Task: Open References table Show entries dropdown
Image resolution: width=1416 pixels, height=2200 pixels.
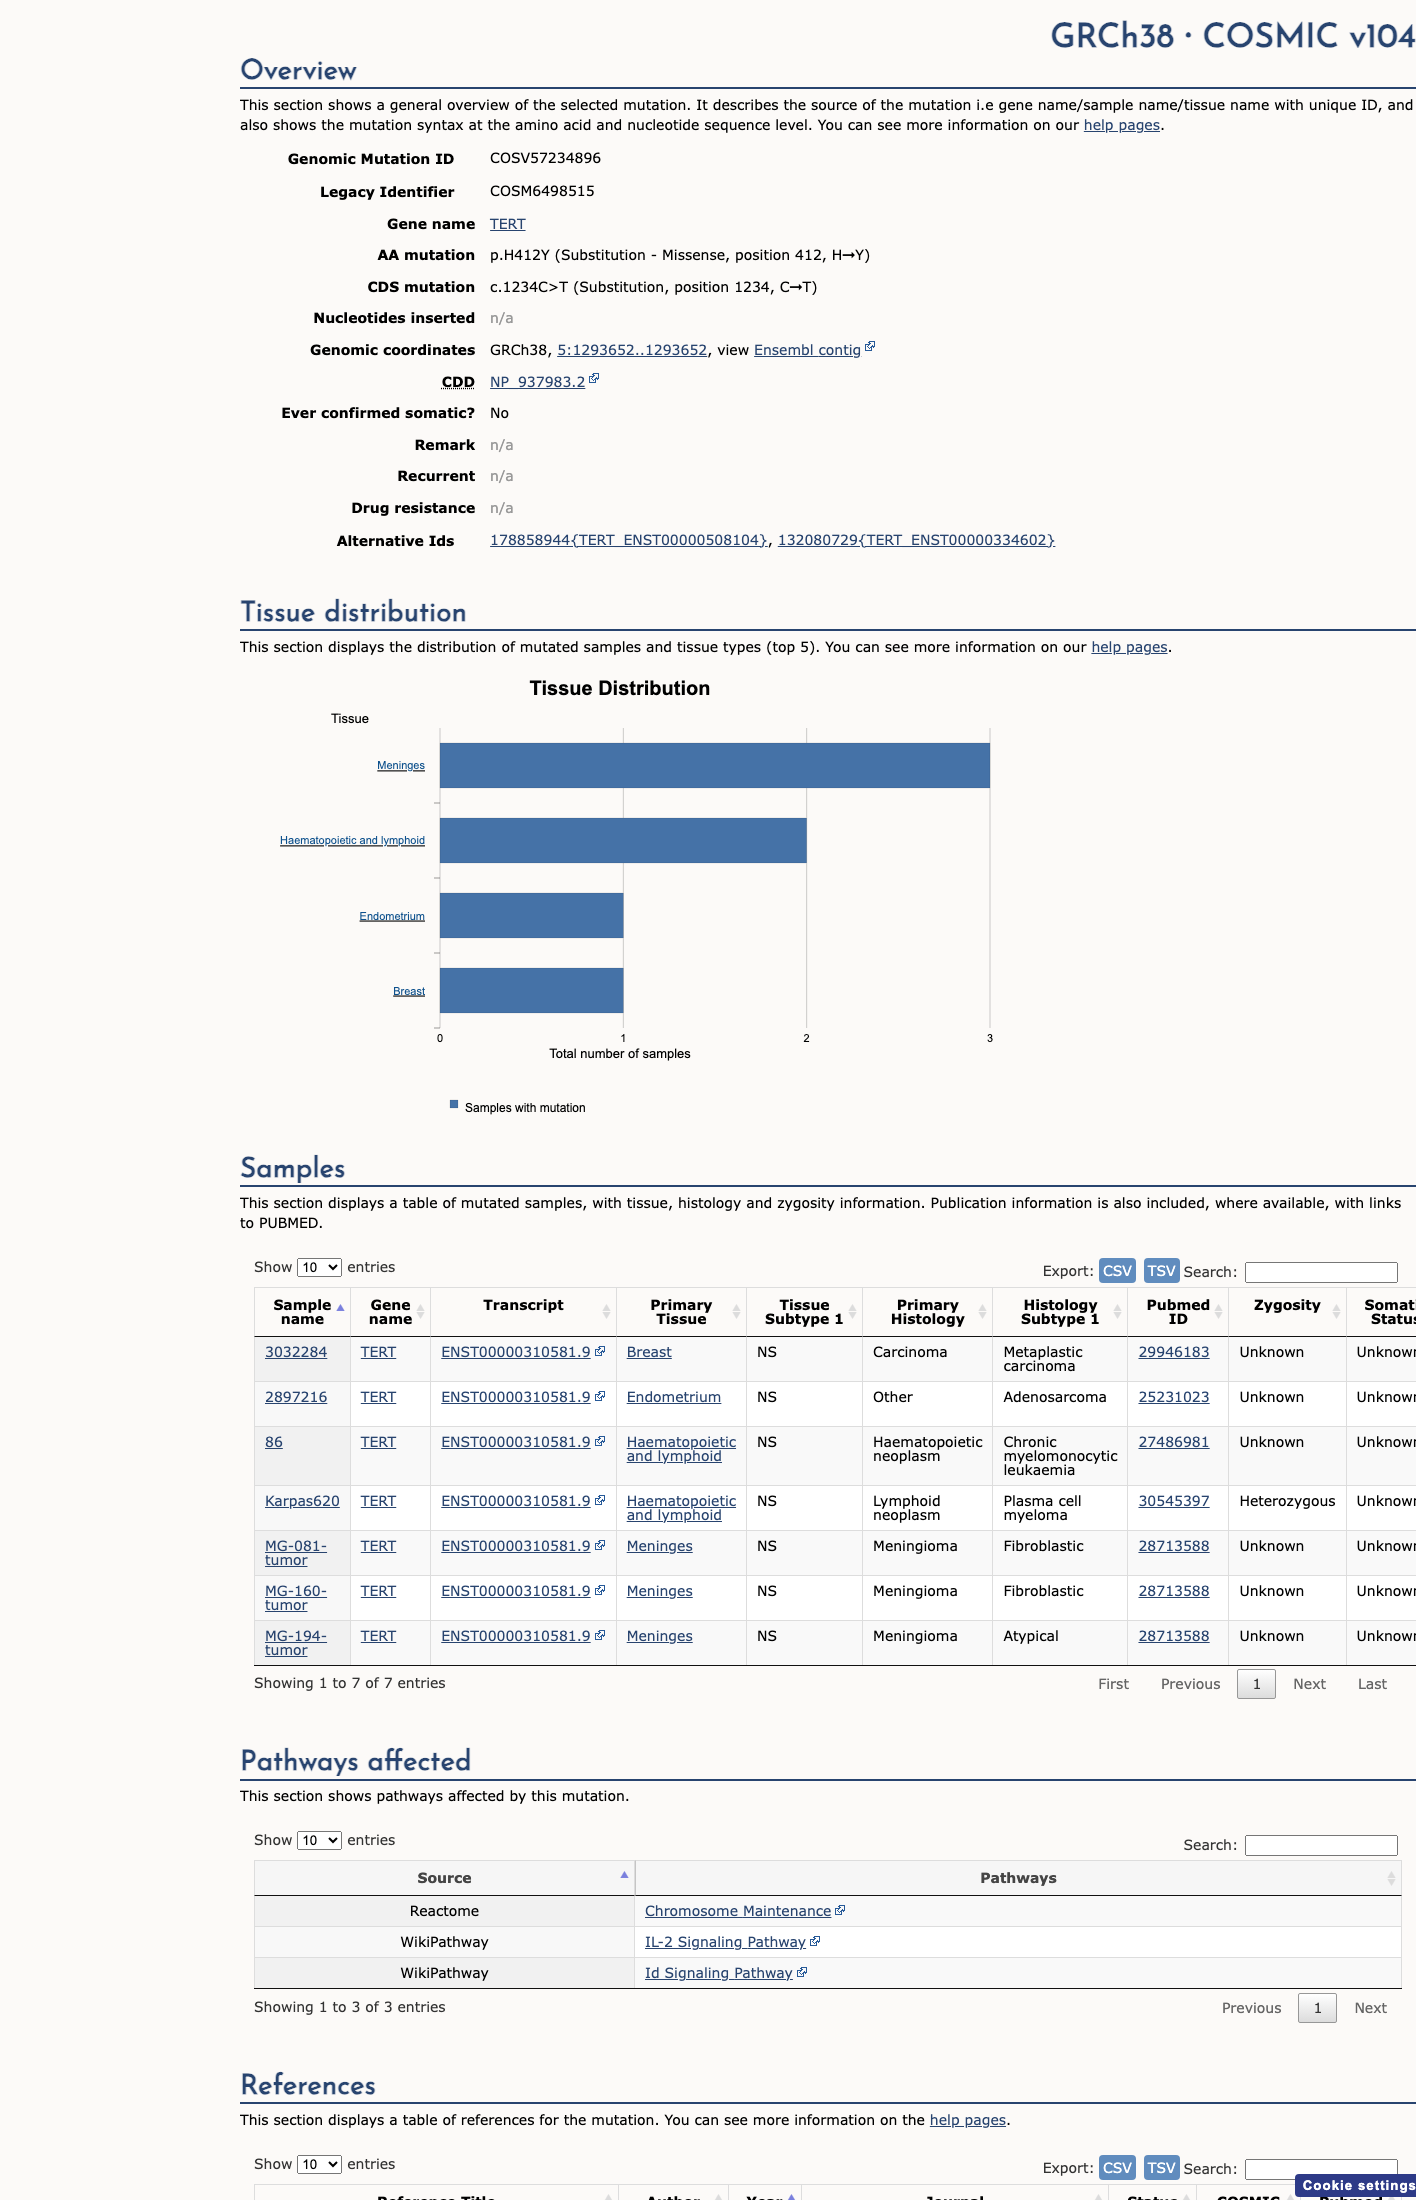Action: (319, 2164)
